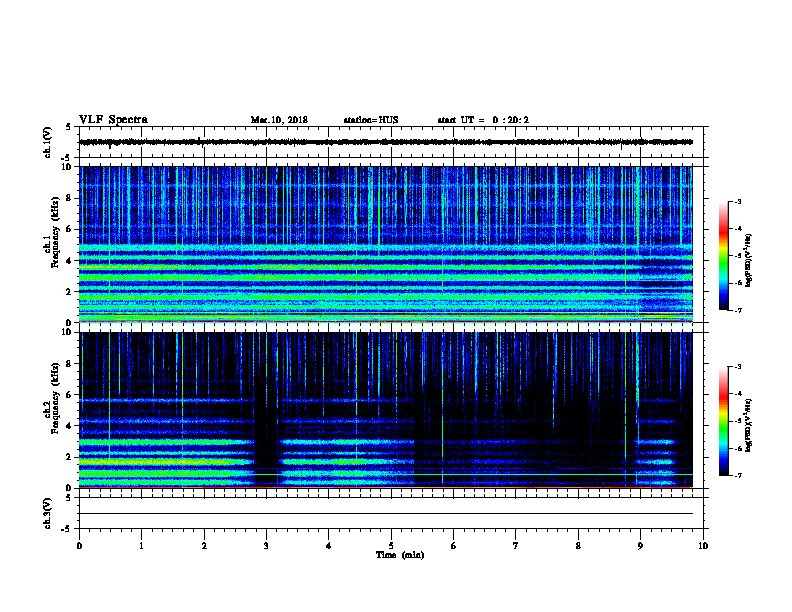Click the flat ch.3 voltage trace line
Image resolution: width=792 pixels, height=612 pixels.
386,514
